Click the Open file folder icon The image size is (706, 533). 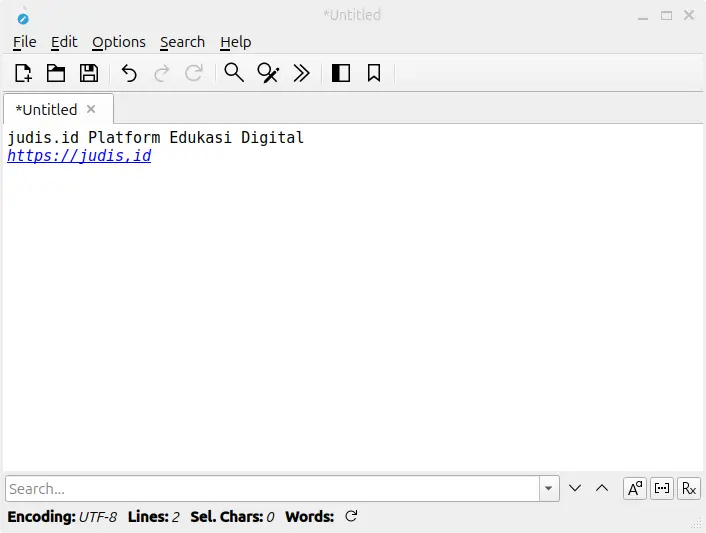click(56, 73)
